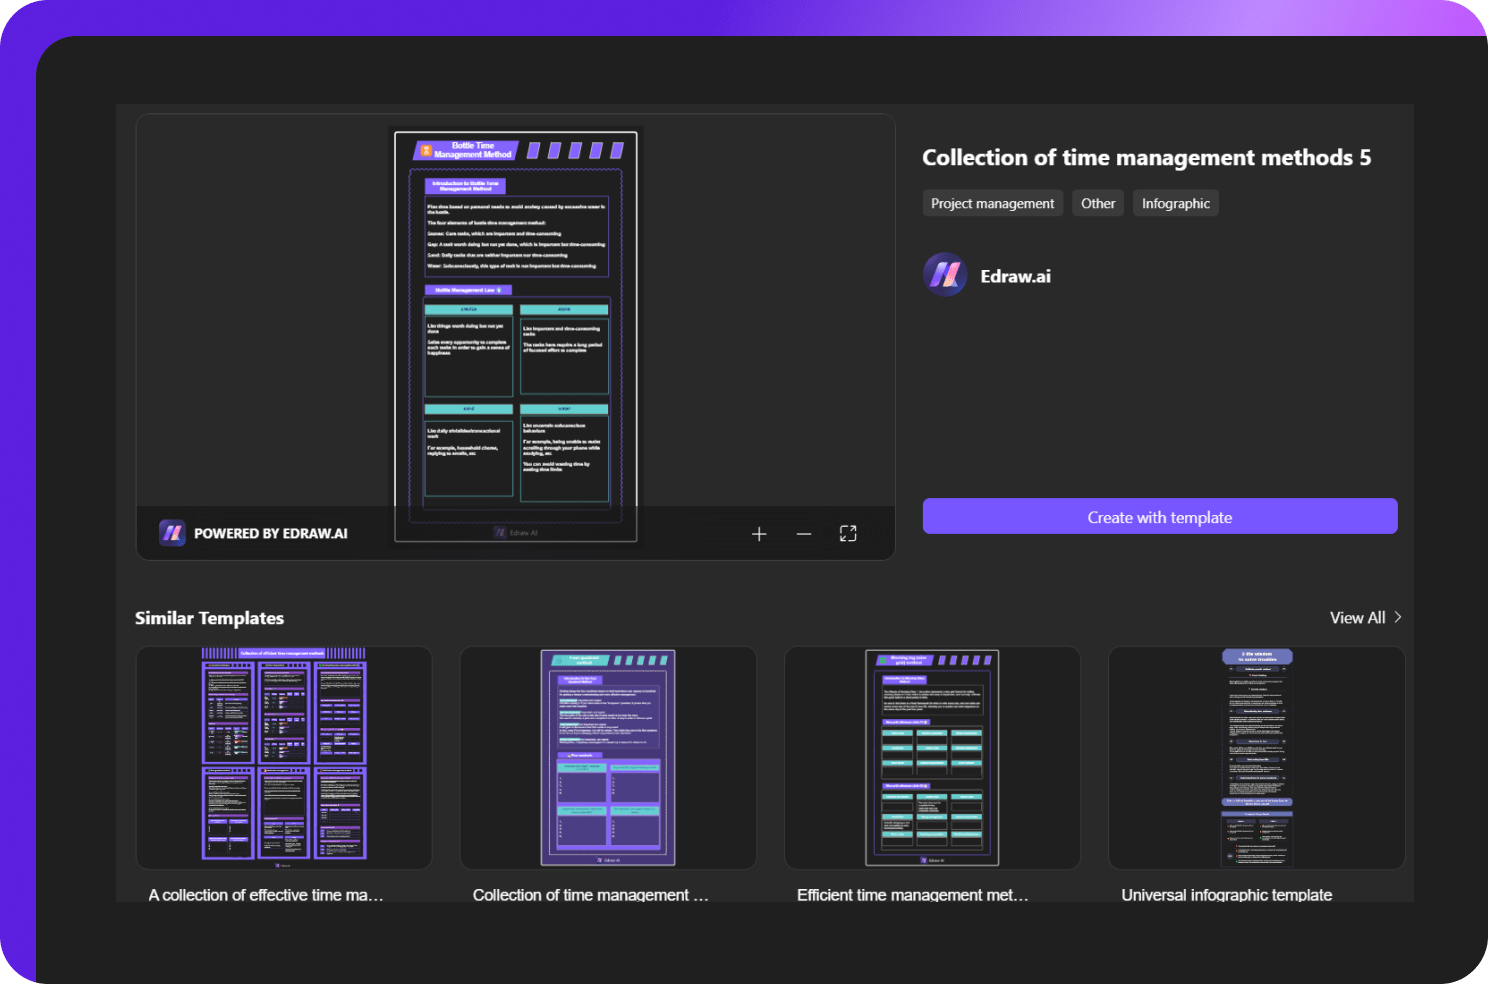Click the 'Collection of time management methods 5' heading
Viewport: 1488px width, 984px height.
point(1146,157)
